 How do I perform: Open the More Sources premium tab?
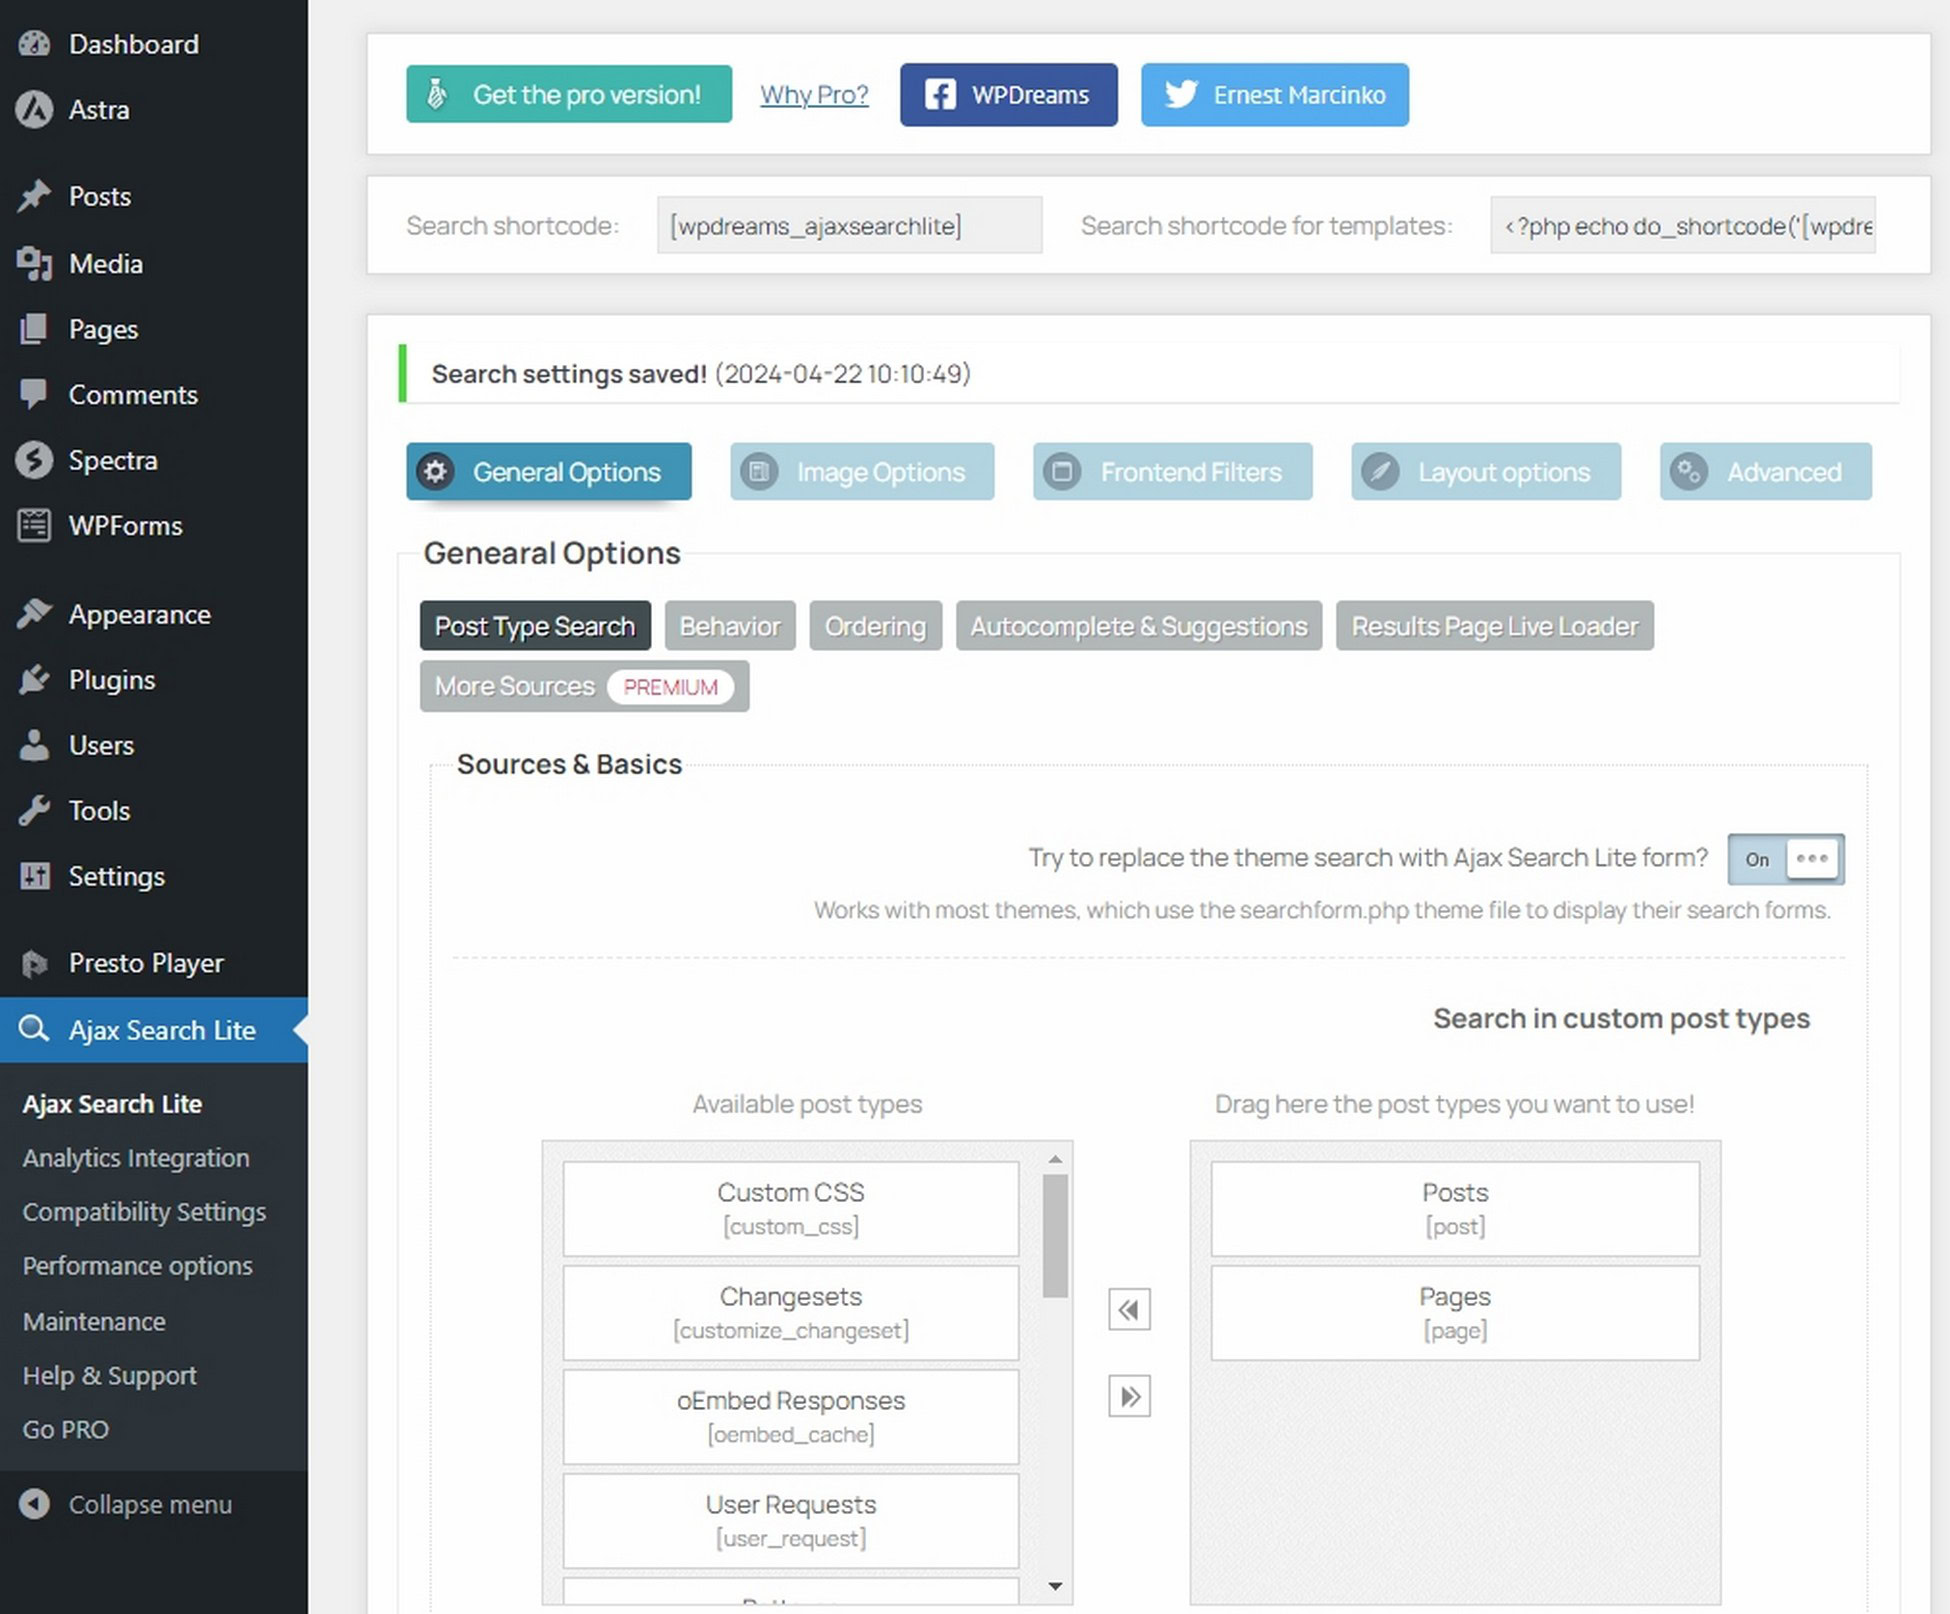click(584, 687)
